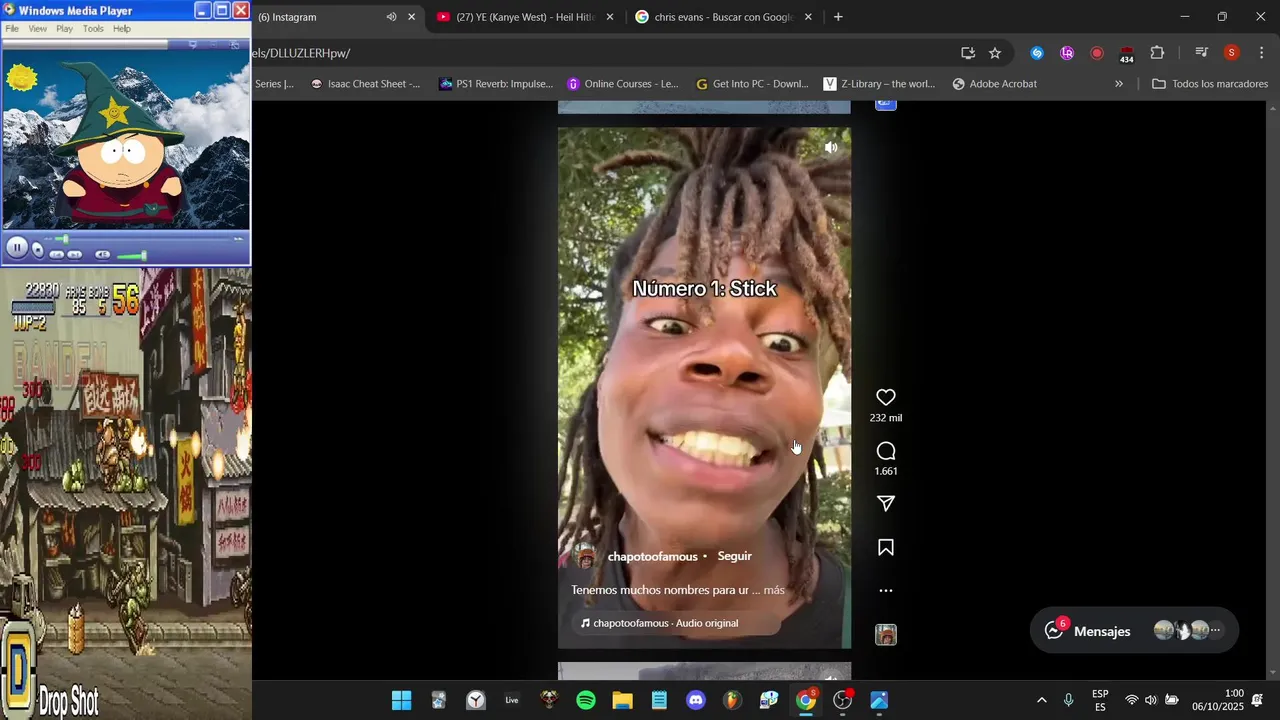Open the Live app on the taskbar
This screenshot has width=1280, height=720.
pyautogui.click(x=512, y=700)
